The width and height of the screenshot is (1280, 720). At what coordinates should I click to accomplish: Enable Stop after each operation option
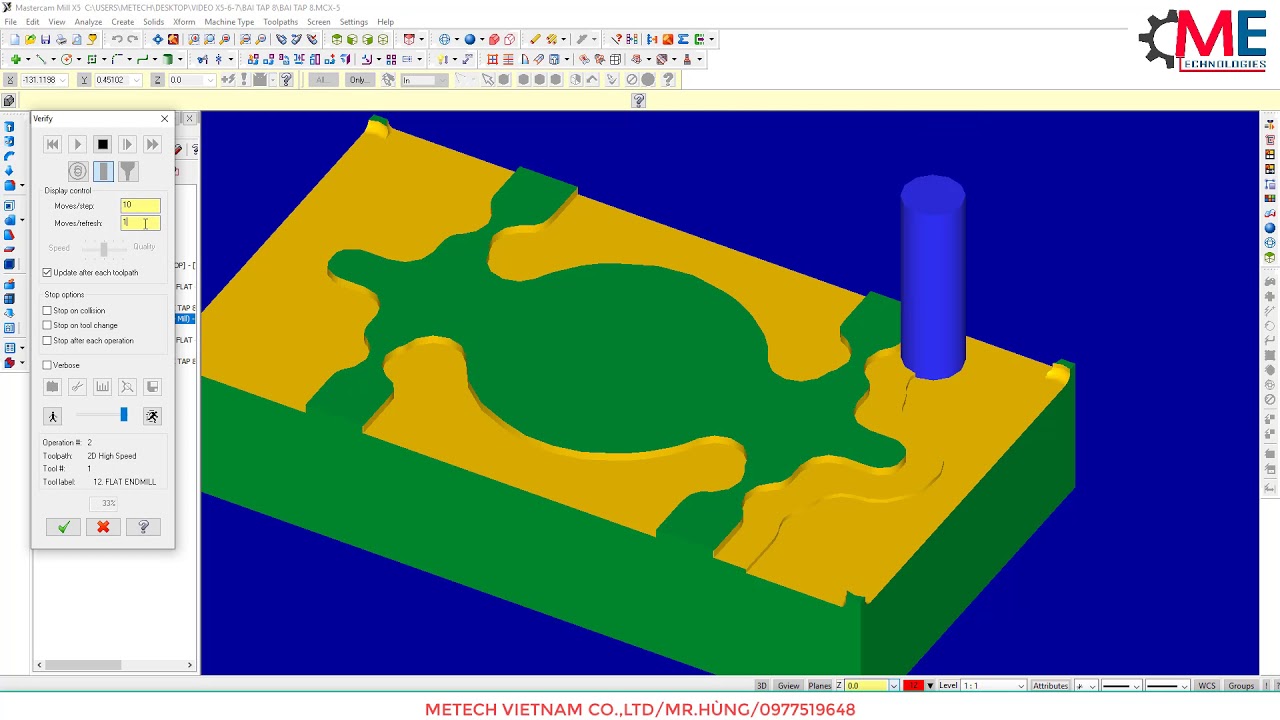point(47,341)
